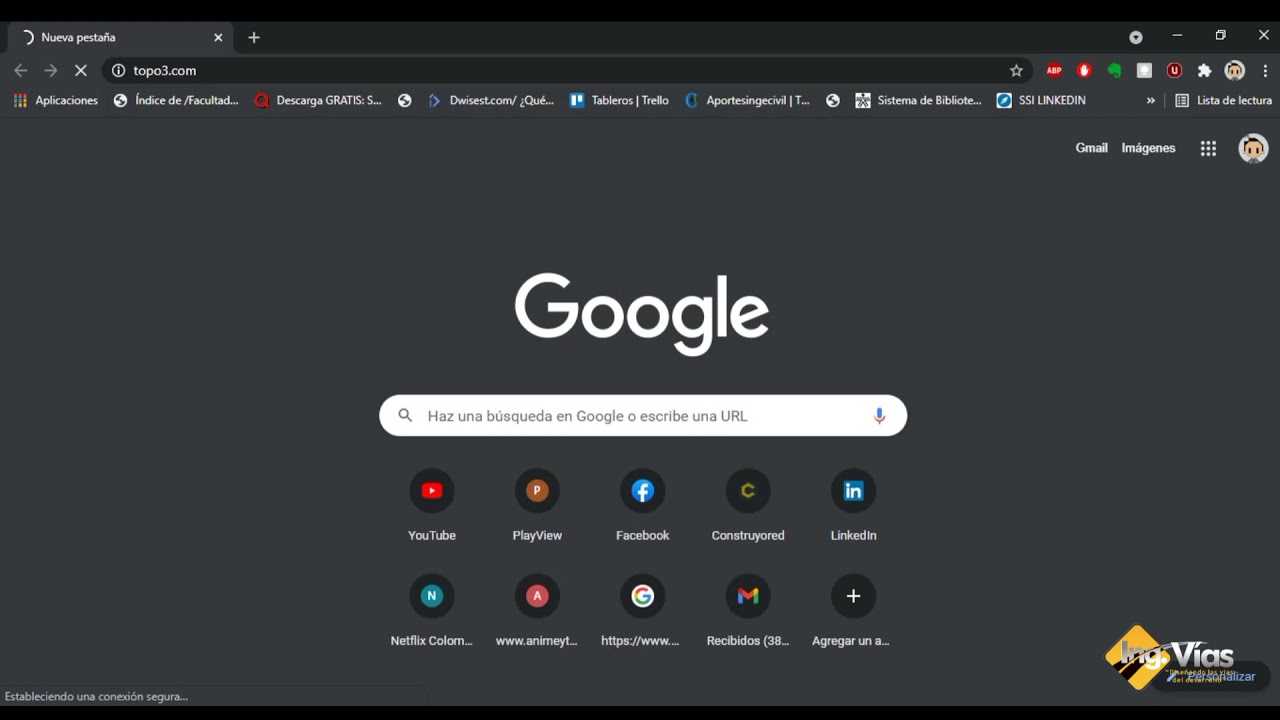Screen dimensions: 1280x720
Task: Expand the tab search dropdown arrow
Action: tap(1135, 37)
